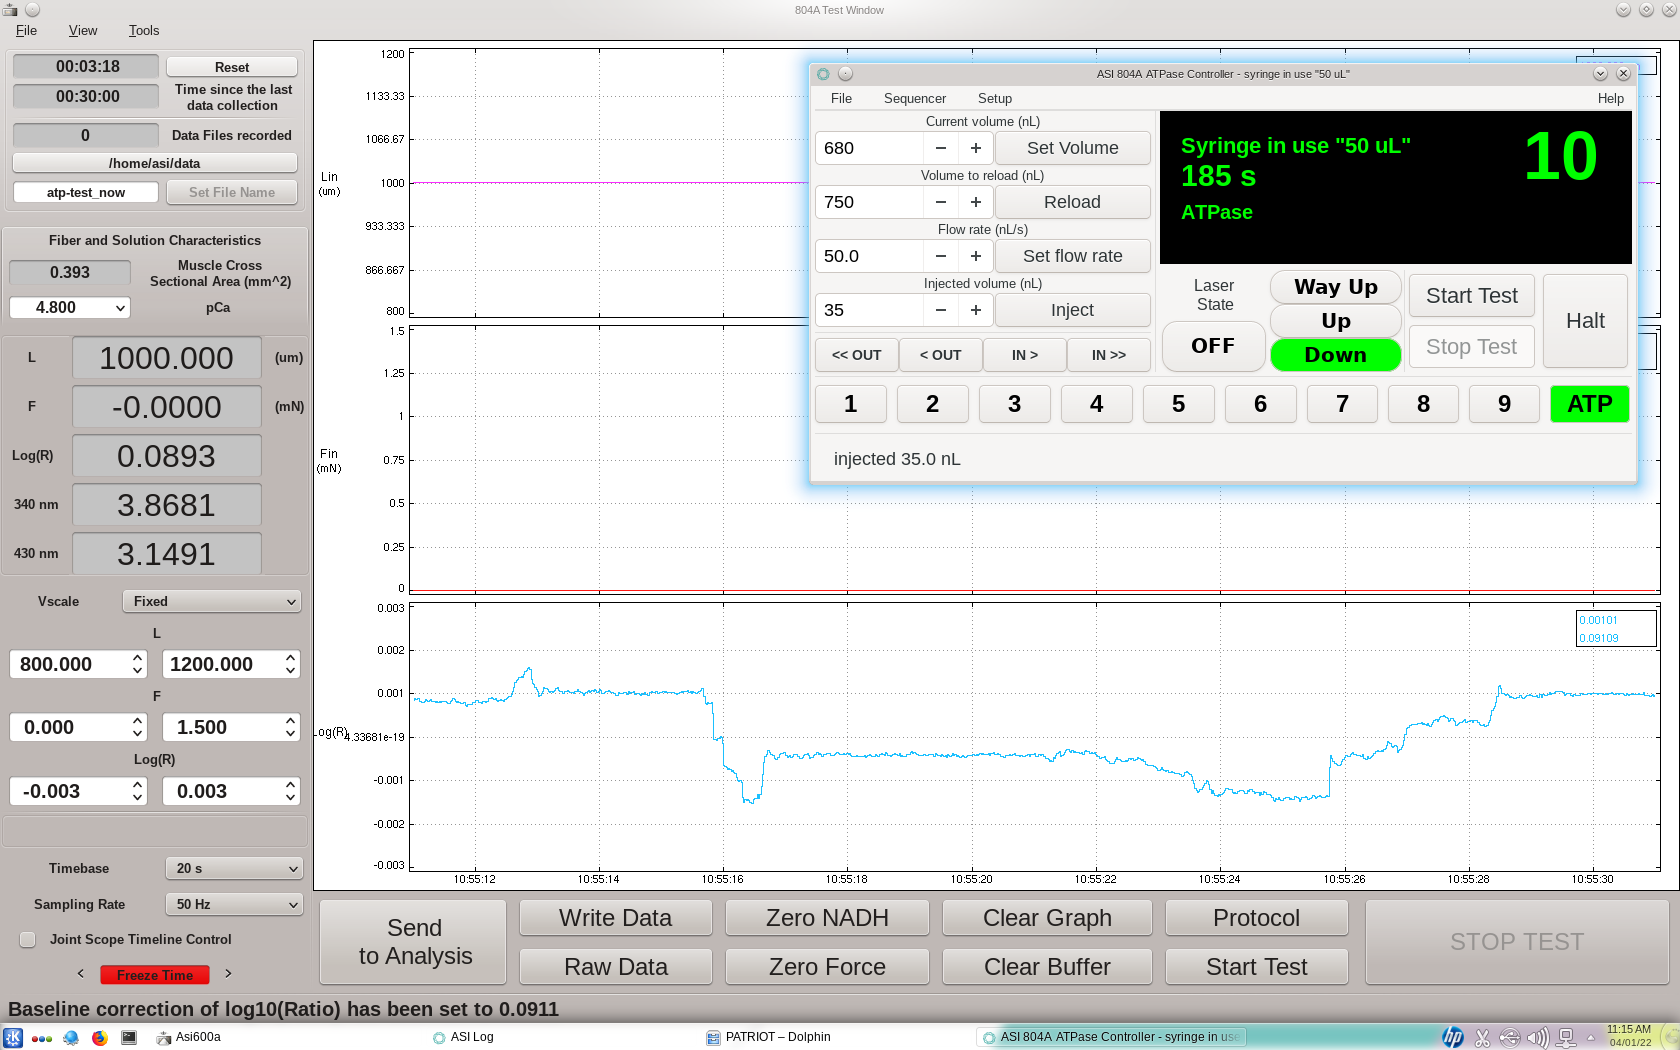The height and width of the screenshot is (1050, 1680).
Task: Decrease Injected volume with minus button
Action: tap(940, 310)
